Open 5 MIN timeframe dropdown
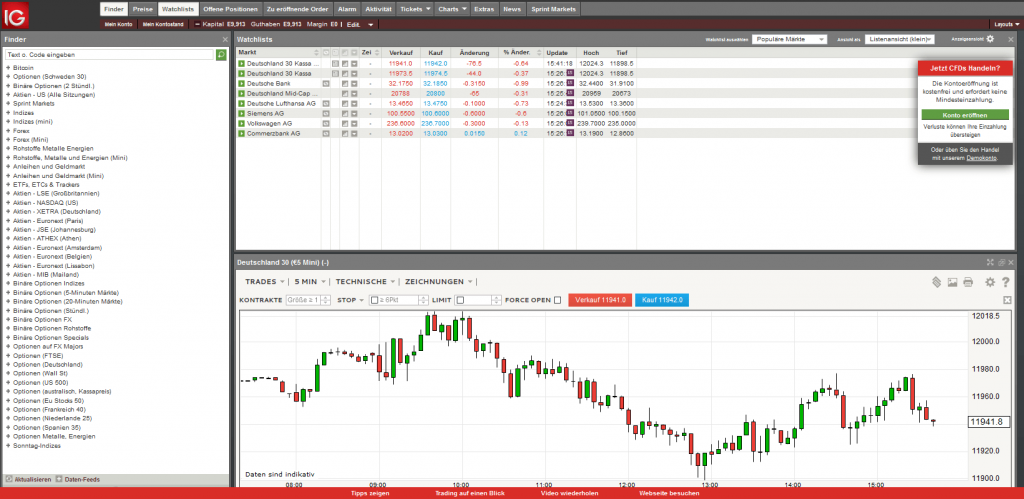 tap(311, 282)
